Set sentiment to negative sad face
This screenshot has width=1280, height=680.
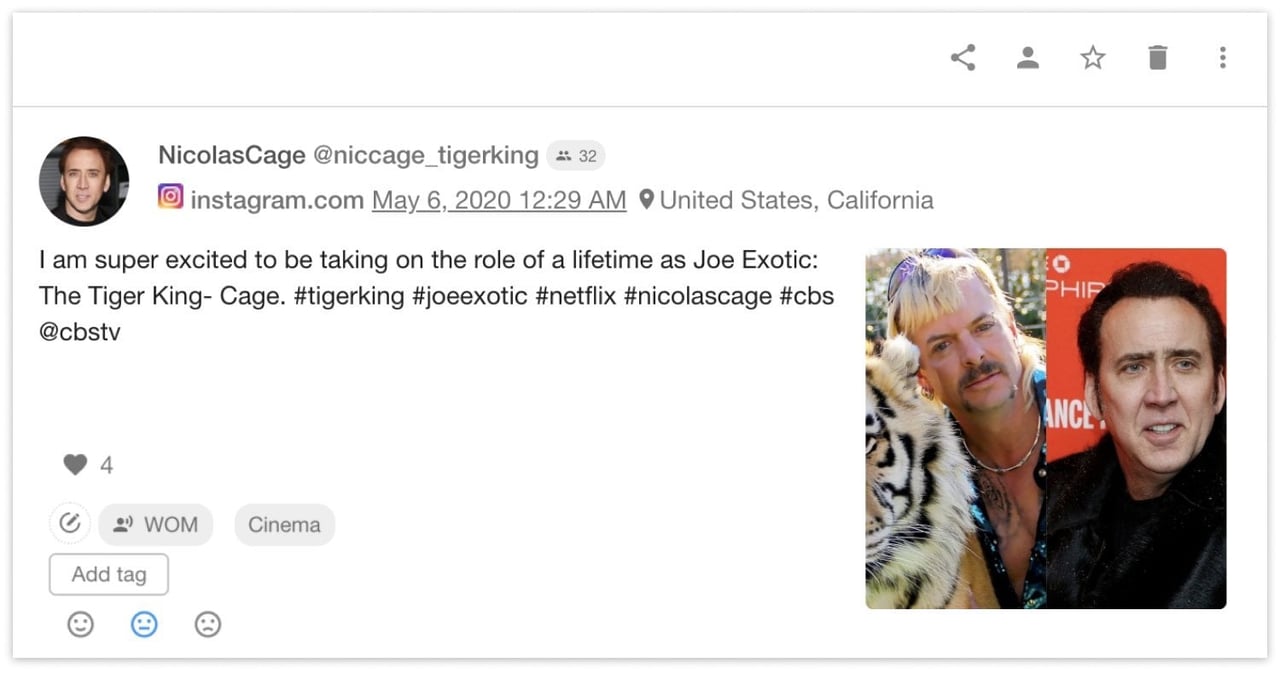point(207,625)
